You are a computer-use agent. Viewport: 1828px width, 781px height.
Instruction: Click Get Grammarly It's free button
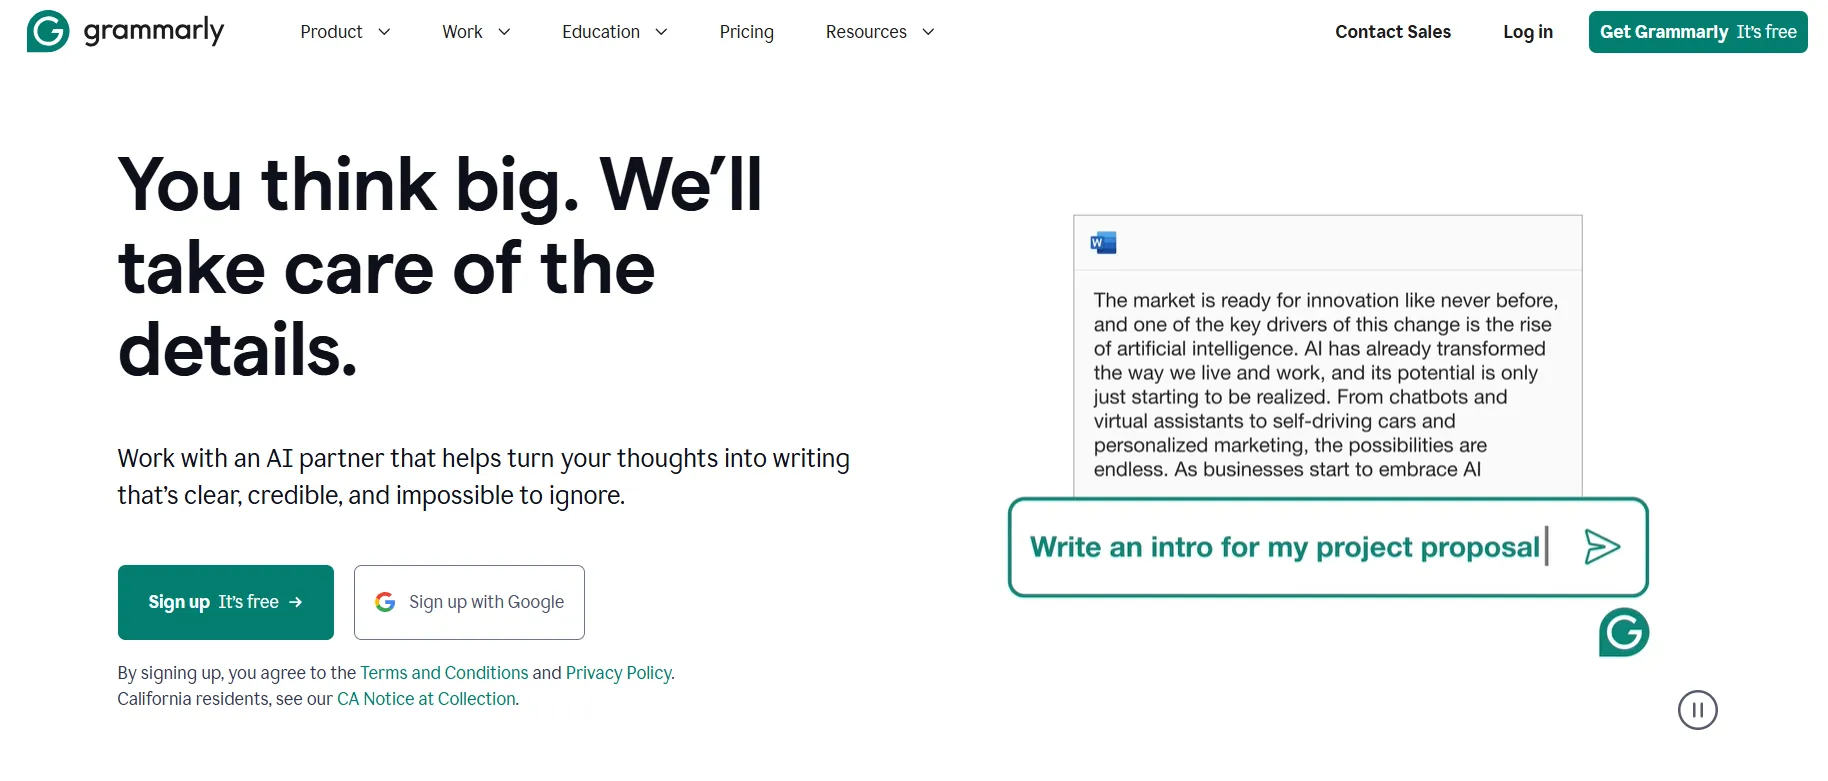[1697, 32]
